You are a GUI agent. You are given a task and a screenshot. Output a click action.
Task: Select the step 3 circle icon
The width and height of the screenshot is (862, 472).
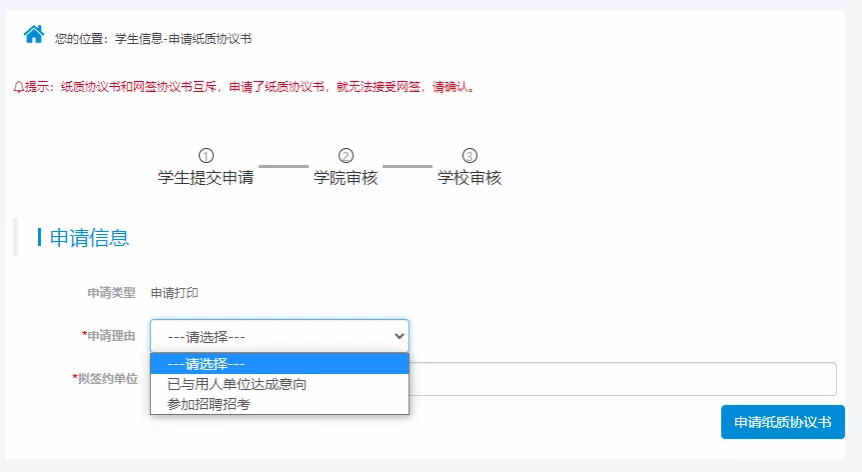pos(470,155)
